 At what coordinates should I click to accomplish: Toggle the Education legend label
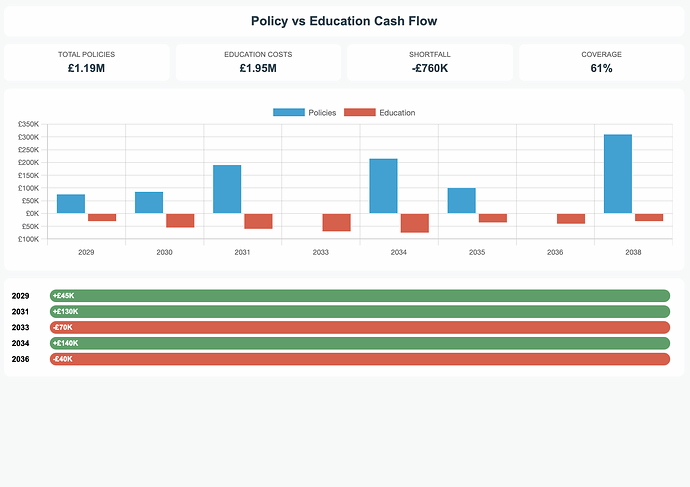[397, 113]
